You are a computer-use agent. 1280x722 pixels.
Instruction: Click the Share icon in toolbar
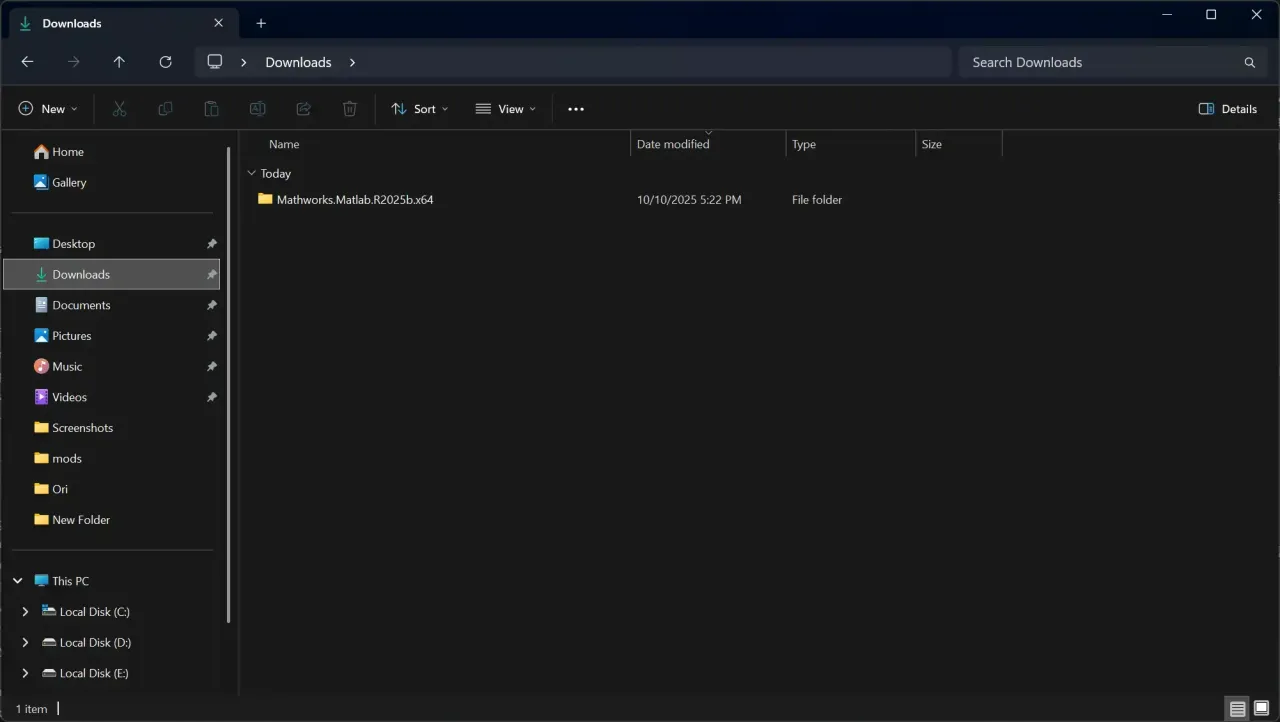tap(303, 109)
